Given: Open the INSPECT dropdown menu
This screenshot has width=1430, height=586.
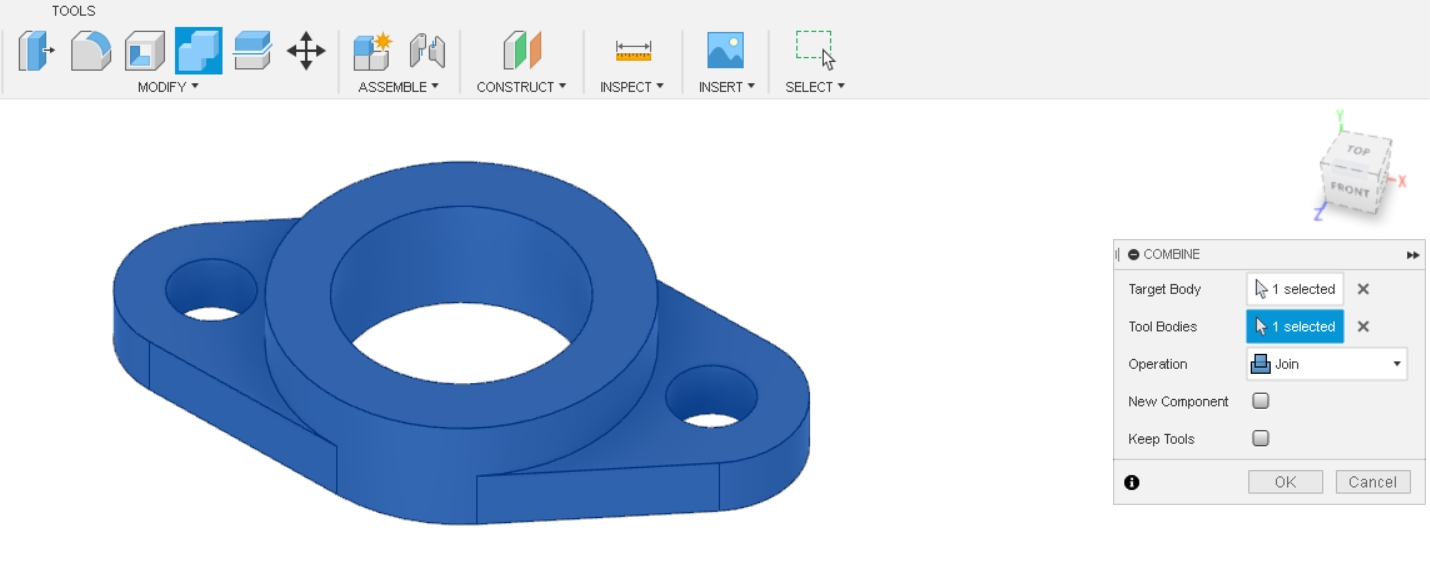Looking at the screenshot, I should pyautogui.click(x=631, y=87).
